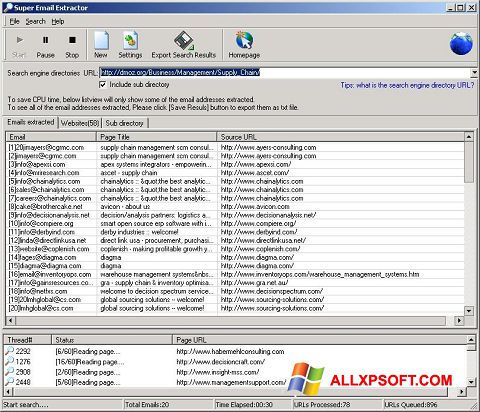The width and height of the screenshot is (480, 412).
Task: Open the File menu
Action: pos(14,22)
